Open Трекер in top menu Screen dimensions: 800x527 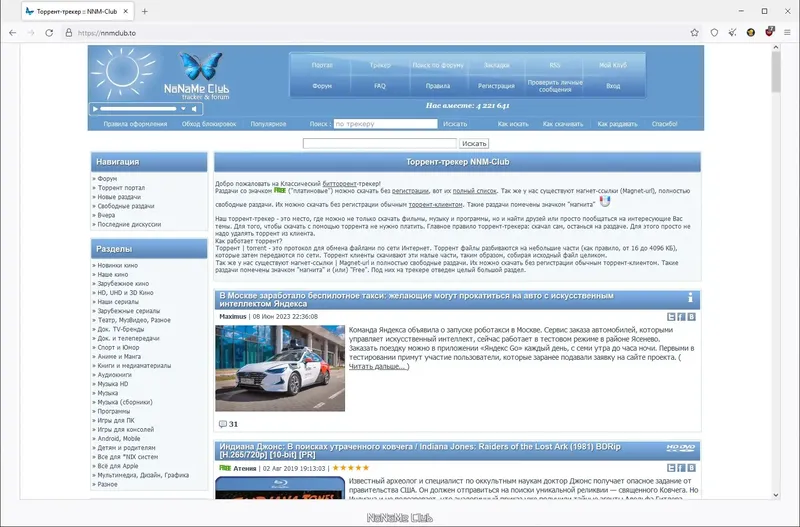click(380, 65)
